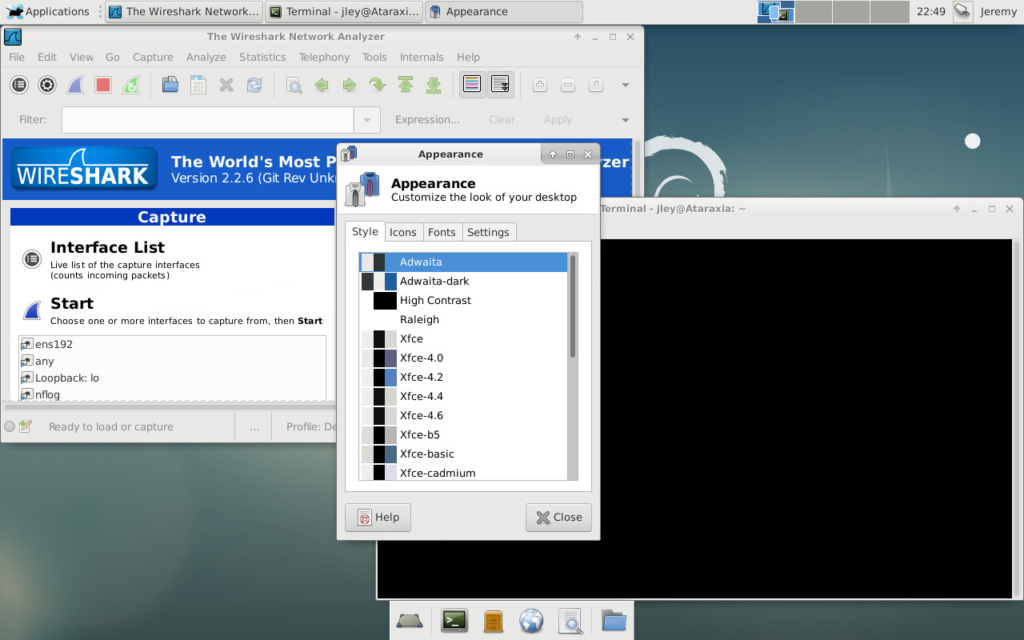This screenshot has height=640, width=1024.
Task: Open application finder magnifier dock icon
Action: pos(570,621)
